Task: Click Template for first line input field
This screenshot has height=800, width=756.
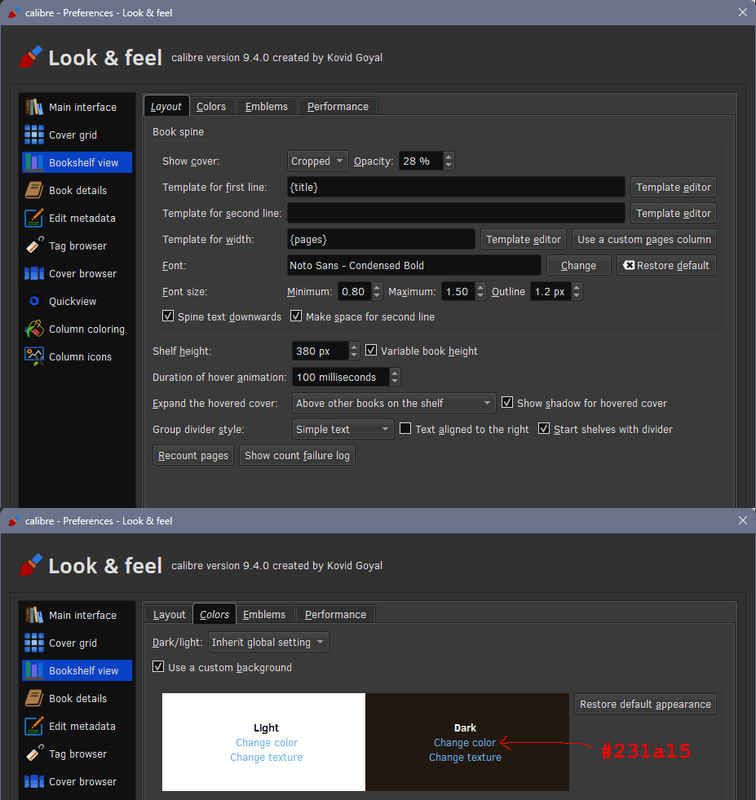Action: (x=456, y=187)
